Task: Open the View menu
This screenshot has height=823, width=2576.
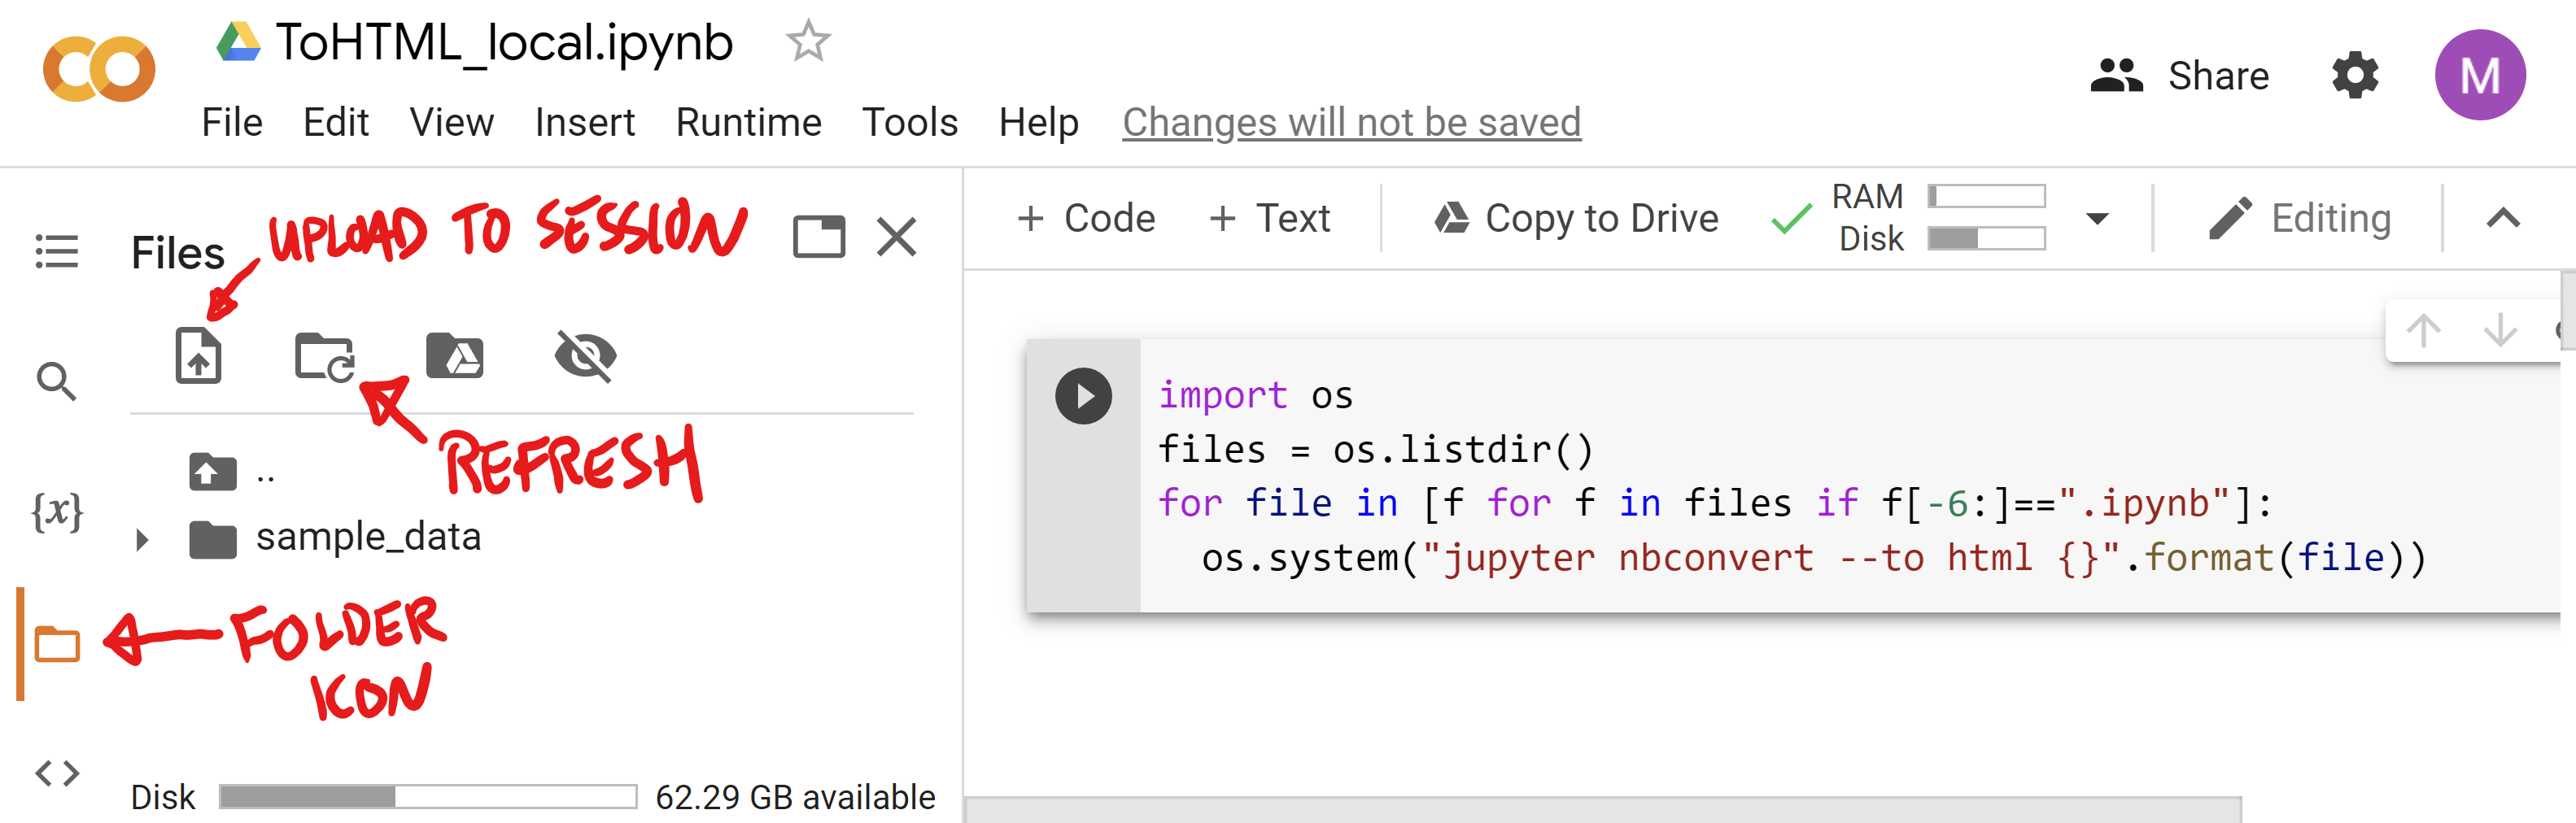Action: click(x=451, y=122)
